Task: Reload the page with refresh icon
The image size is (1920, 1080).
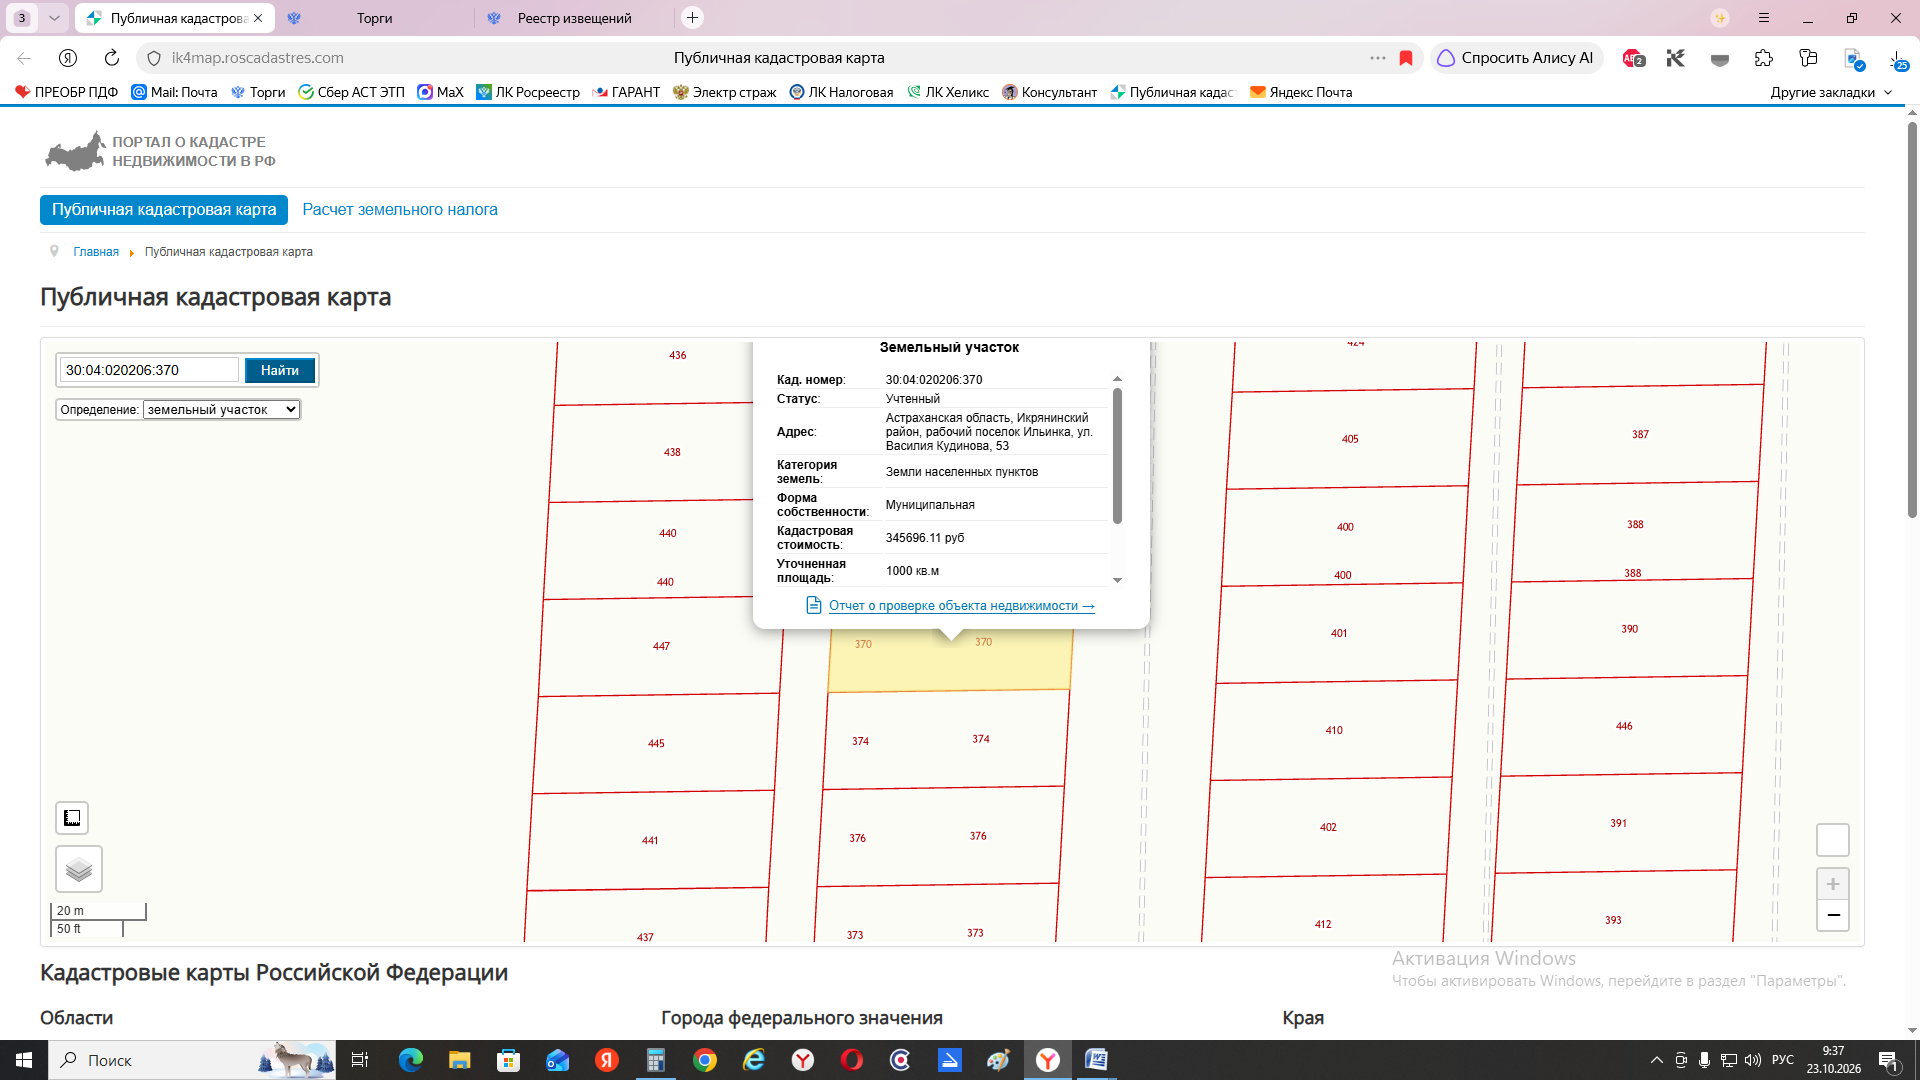Action: [x=112, y=58]
